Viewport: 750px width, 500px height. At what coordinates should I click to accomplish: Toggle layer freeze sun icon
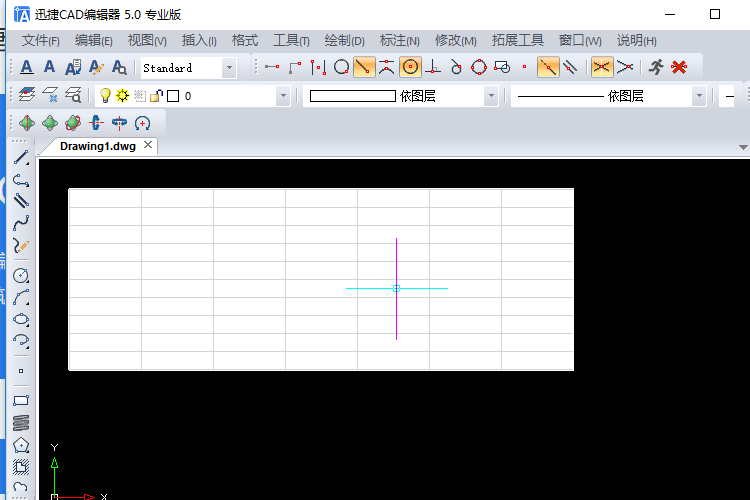click(x=122, y=96)
